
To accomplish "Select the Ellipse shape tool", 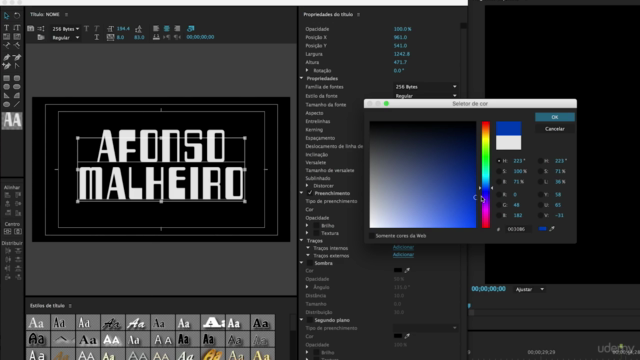I will [x=7, y=104].
